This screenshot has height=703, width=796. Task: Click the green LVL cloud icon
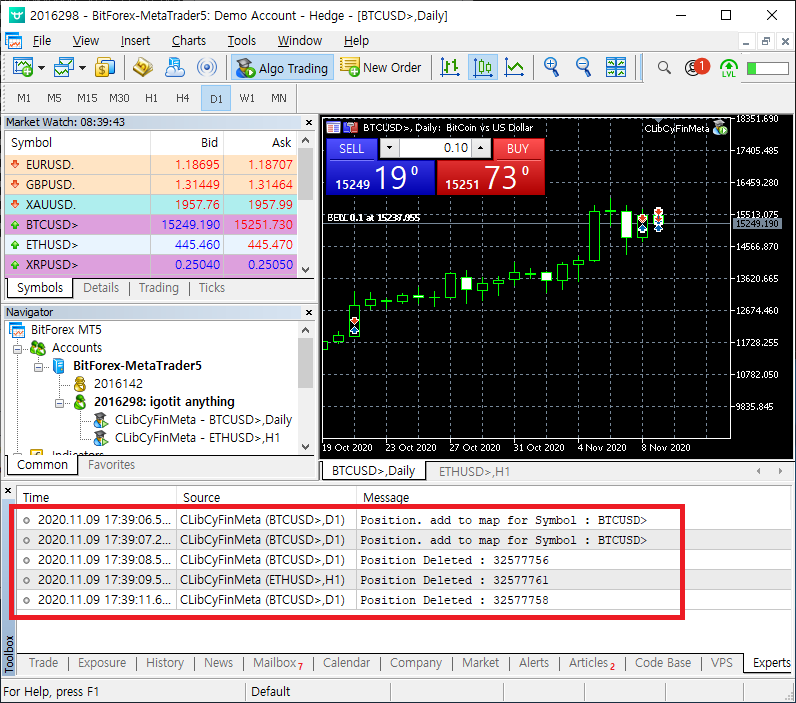point(728,68)
